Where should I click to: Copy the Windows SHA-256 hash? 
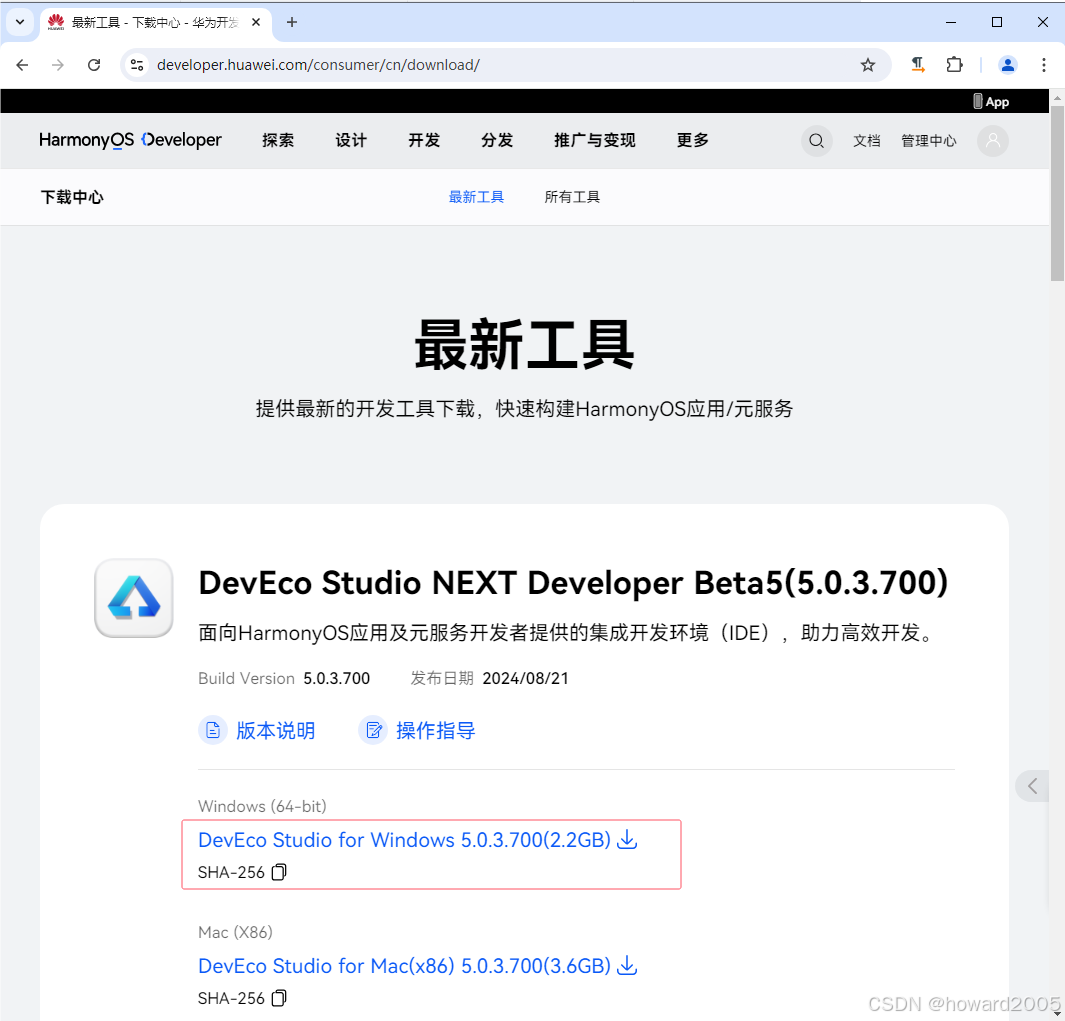[278, 872]
